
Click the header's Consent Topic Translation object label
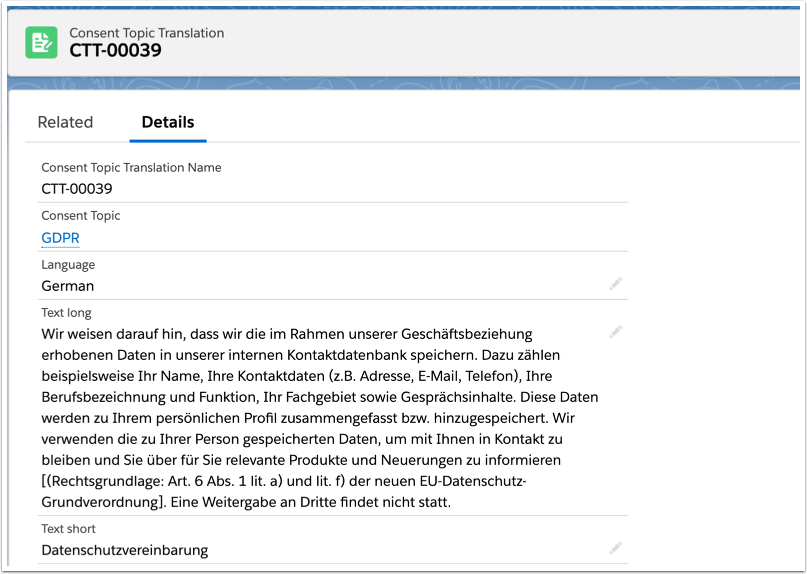[x=146, y=33]
